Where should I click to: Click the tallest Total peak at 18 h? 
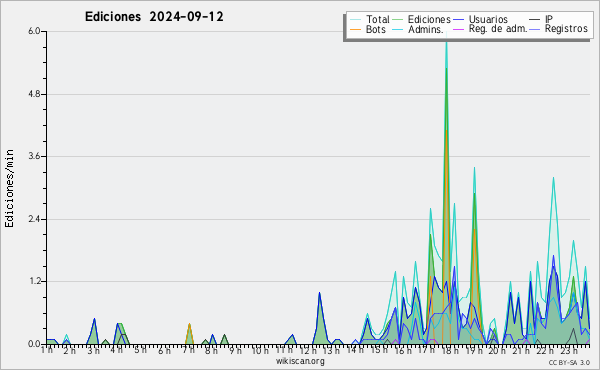(446, 40)
